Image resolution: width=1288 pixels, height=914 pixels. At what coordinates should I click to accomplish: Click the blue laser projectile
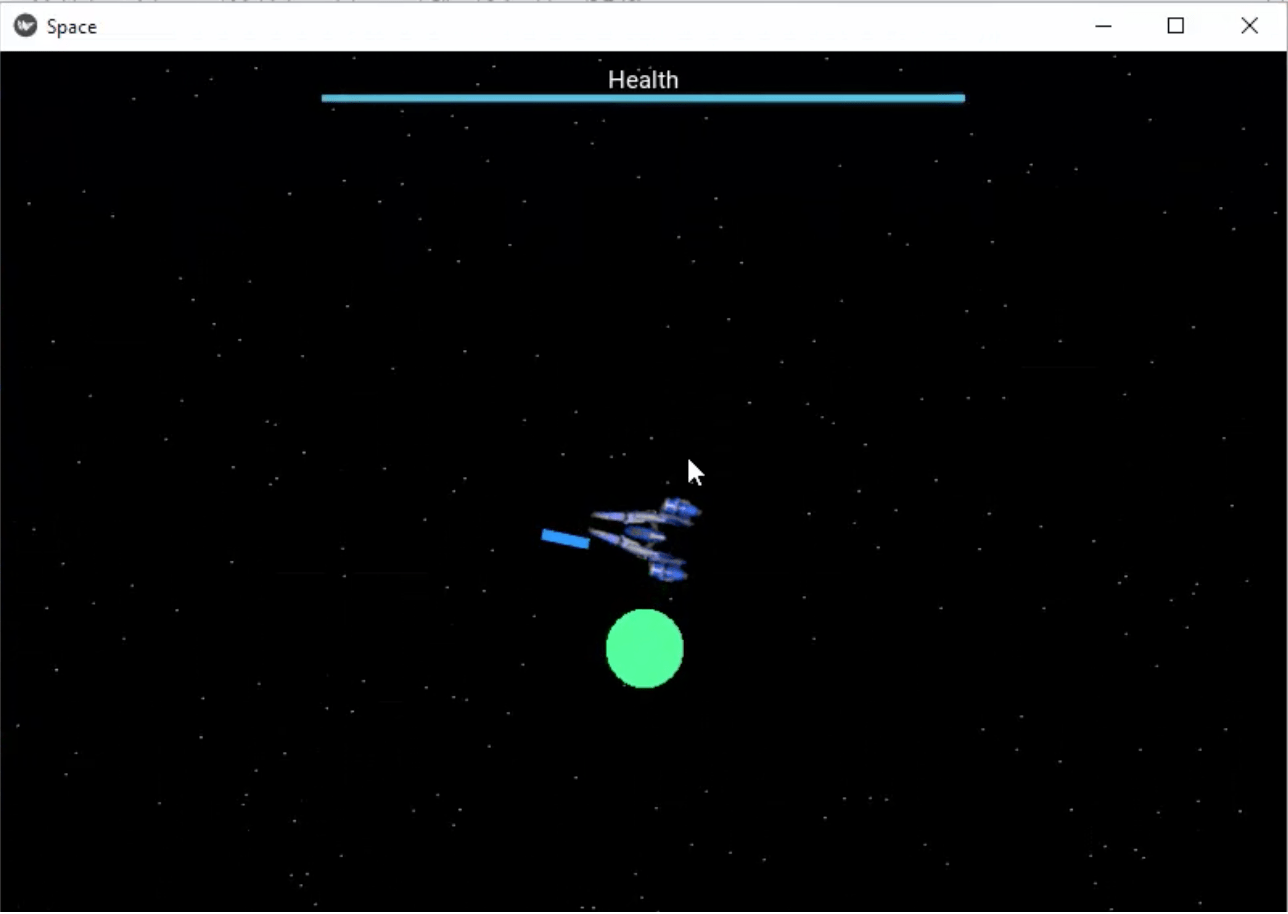(x=563, y=538)
